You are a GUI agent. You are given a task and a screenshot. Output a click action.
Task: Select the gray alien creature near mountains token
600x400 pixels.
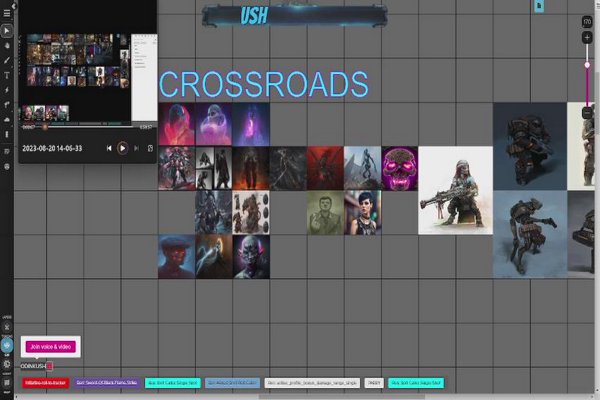click(x=362, y=168)
